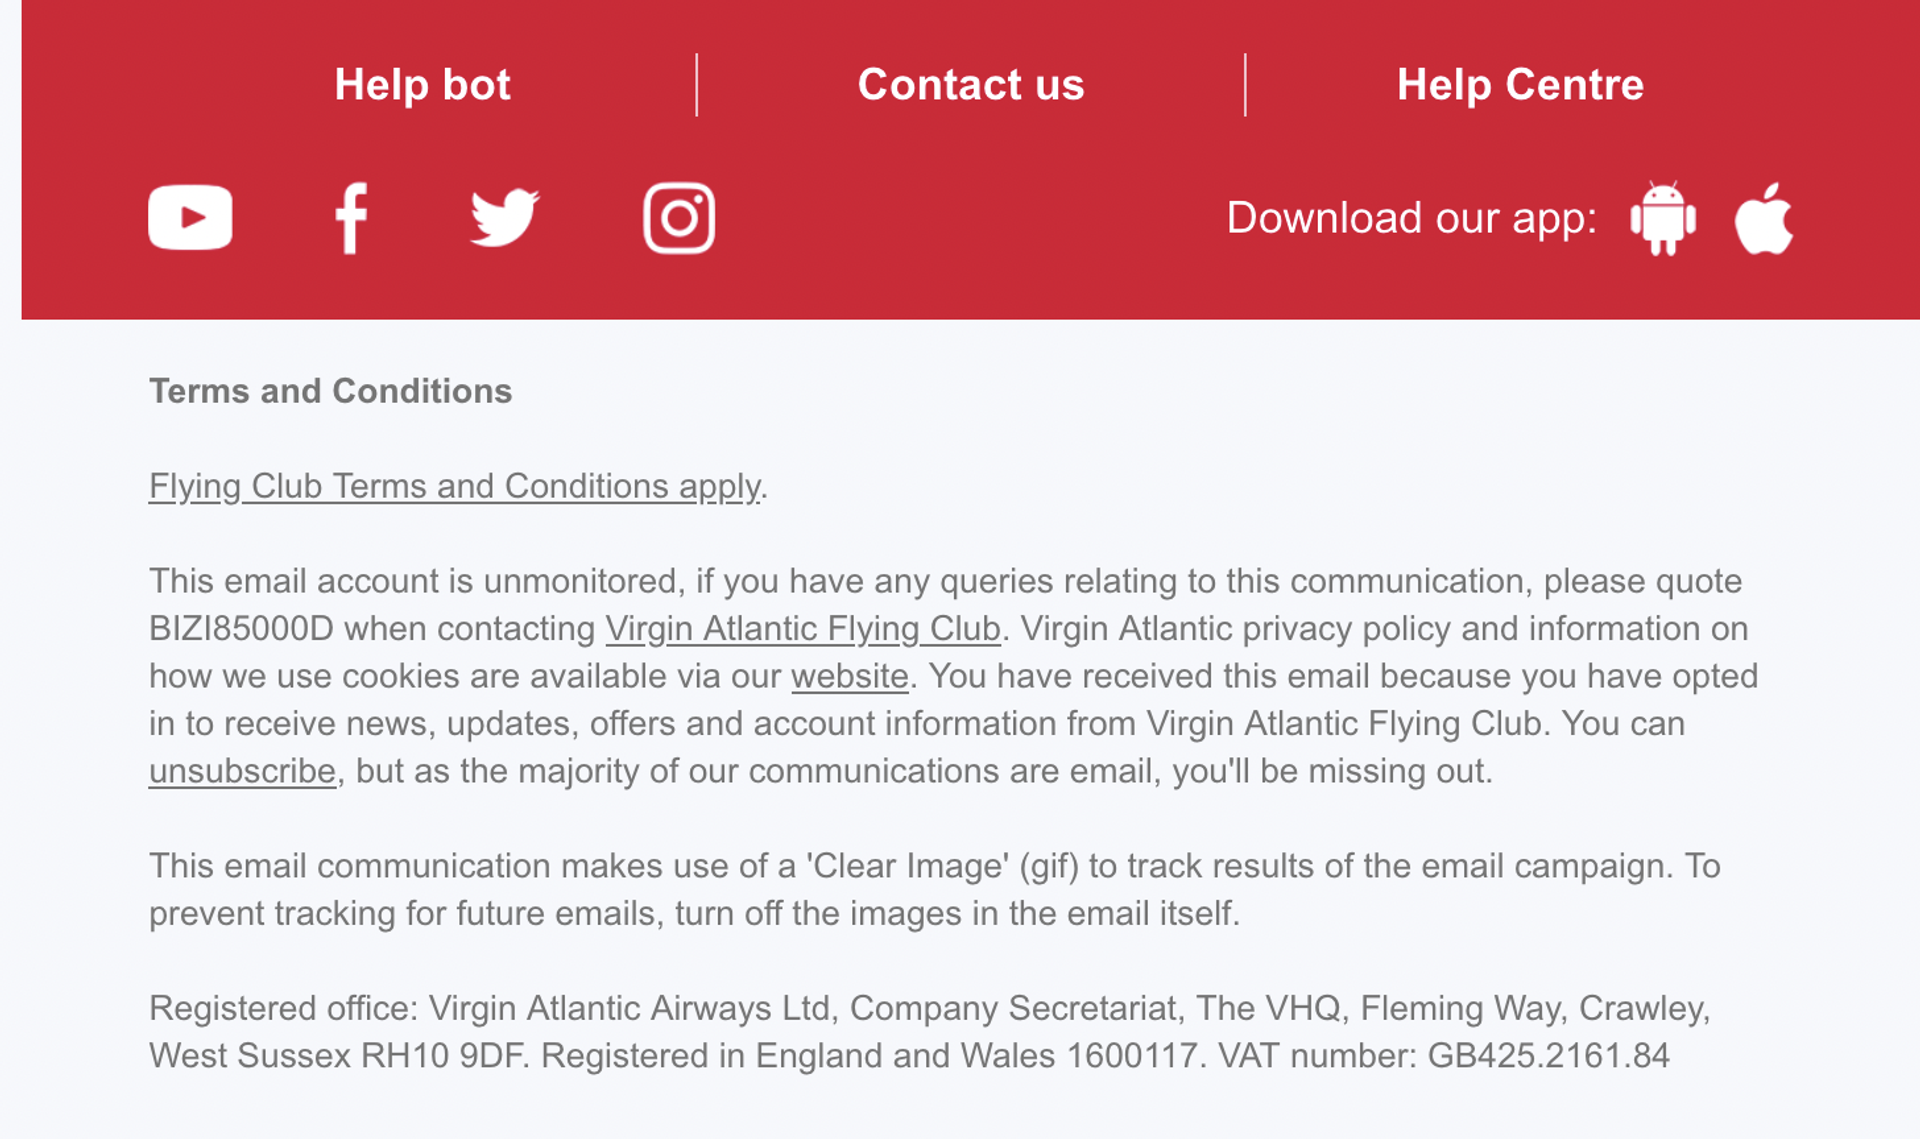
Task: Click the unsubscribe link
Action: (242, 772)
